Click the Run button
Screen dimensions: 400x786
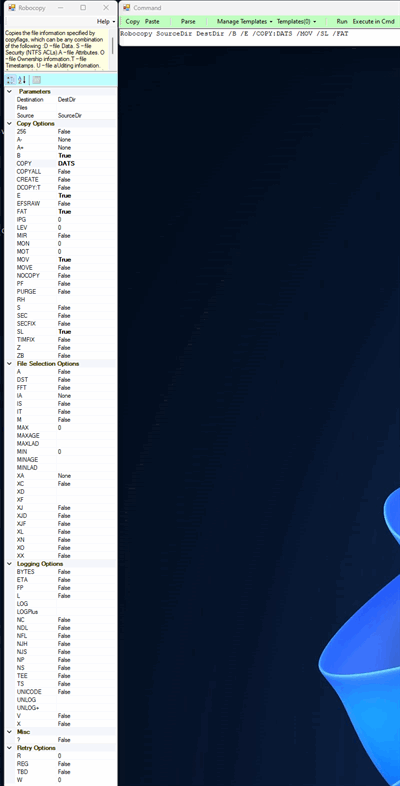pos(342,22)
